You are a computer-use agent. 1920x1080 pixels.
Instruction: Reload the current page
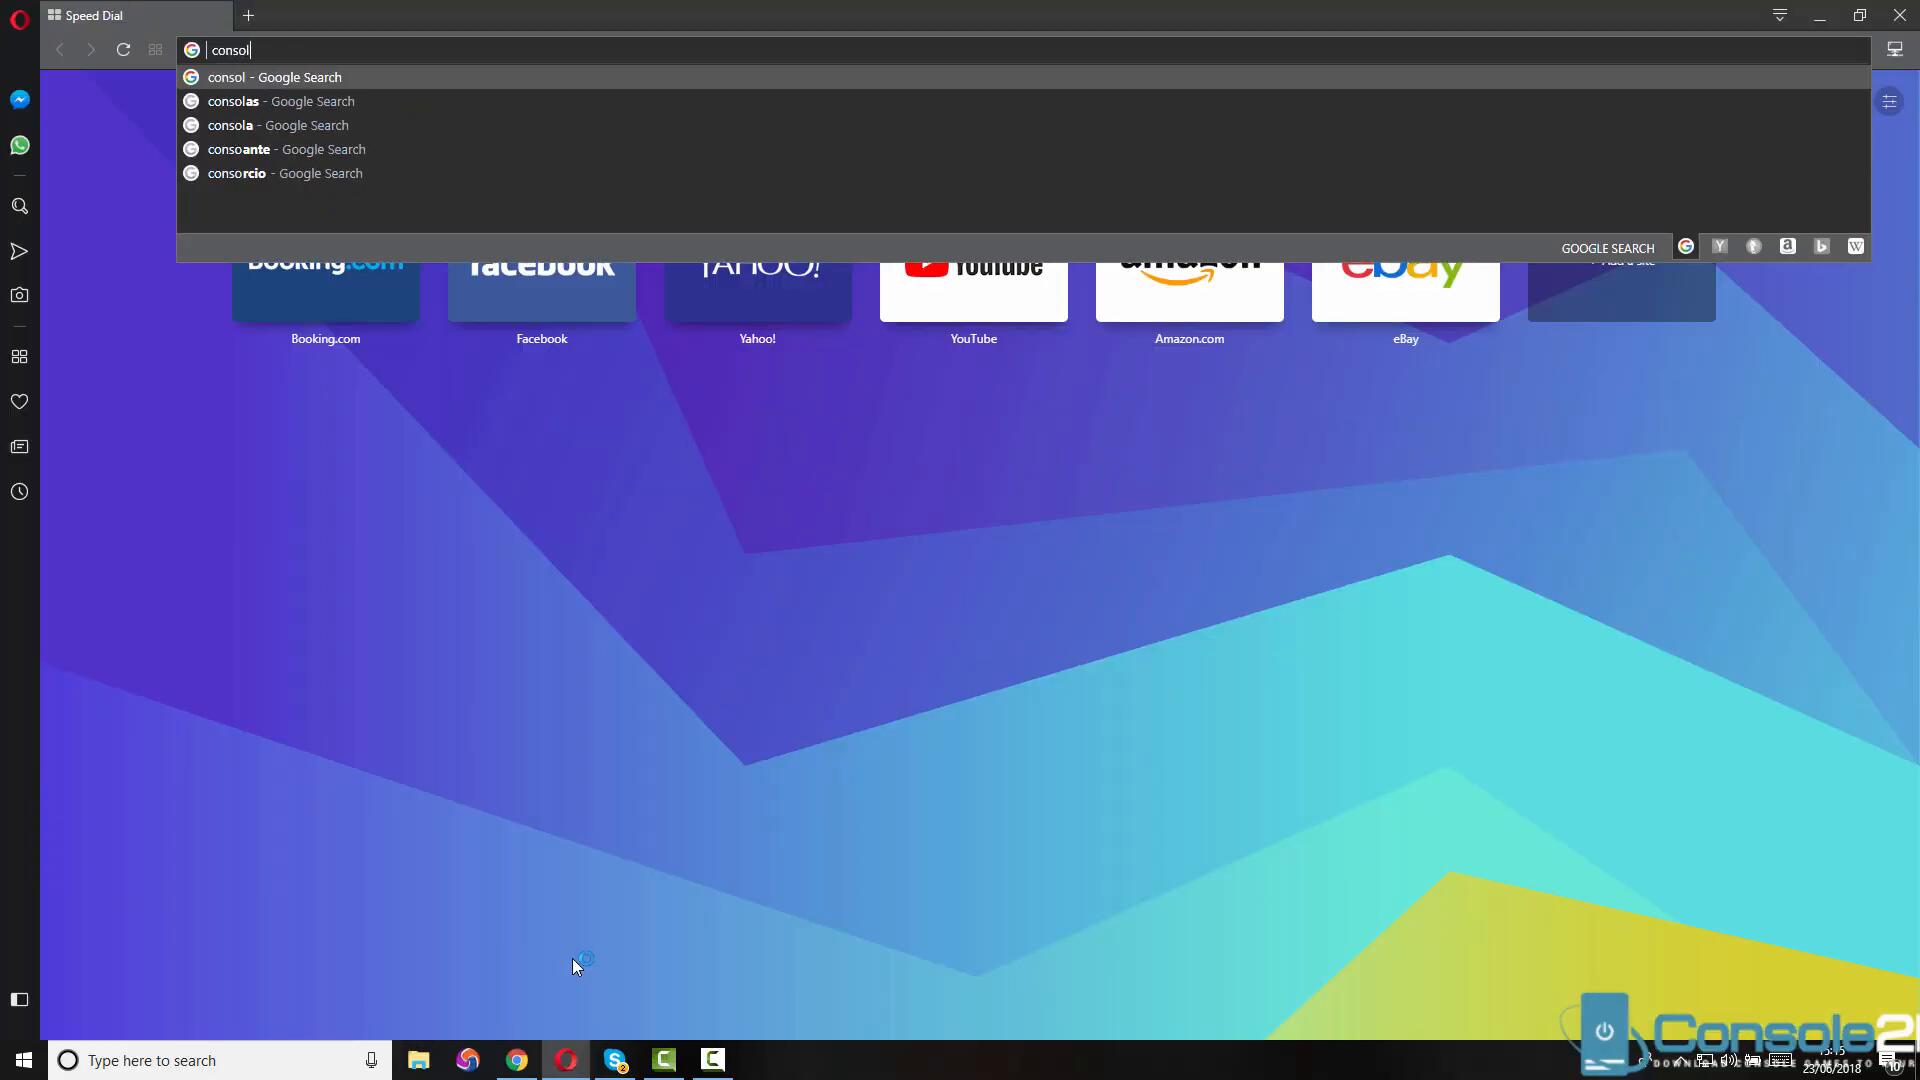tap(123, 49)
